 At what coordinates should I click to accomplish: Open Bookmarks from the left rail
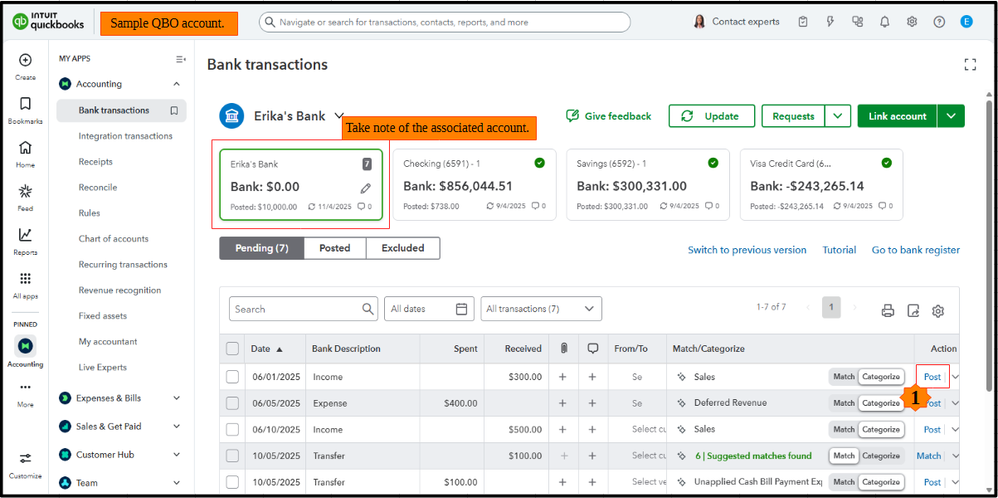pyautogui.click(x=25, y=104)
